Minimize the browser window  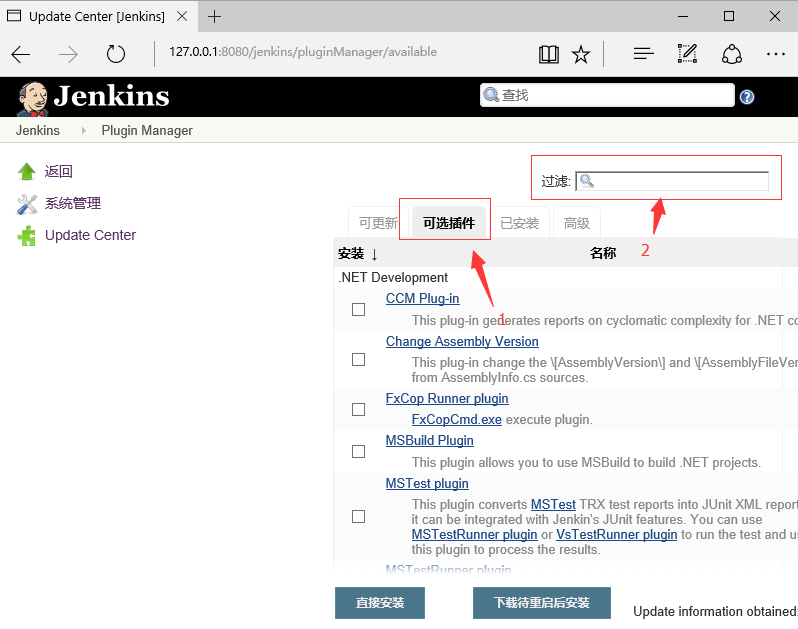tap(683, 16)
